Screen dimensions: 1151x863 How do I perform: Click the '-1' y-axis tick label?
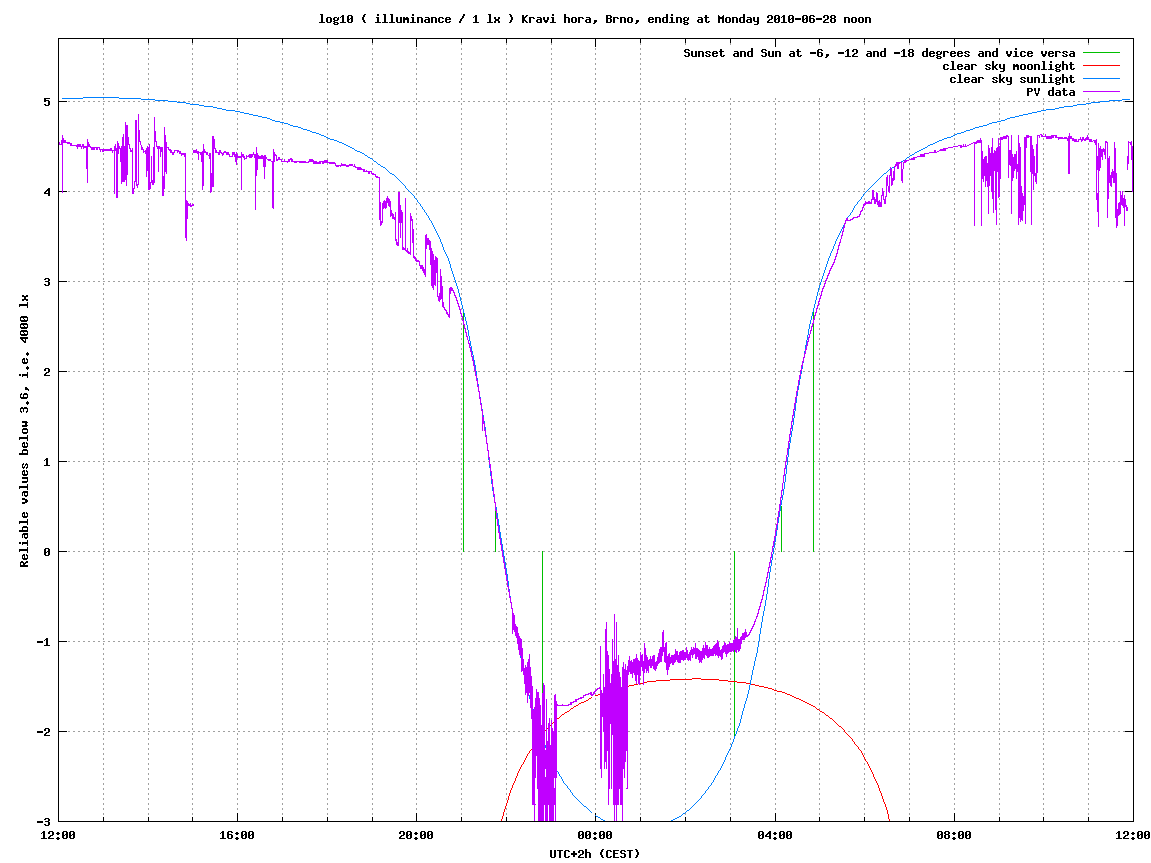[44, 642]
